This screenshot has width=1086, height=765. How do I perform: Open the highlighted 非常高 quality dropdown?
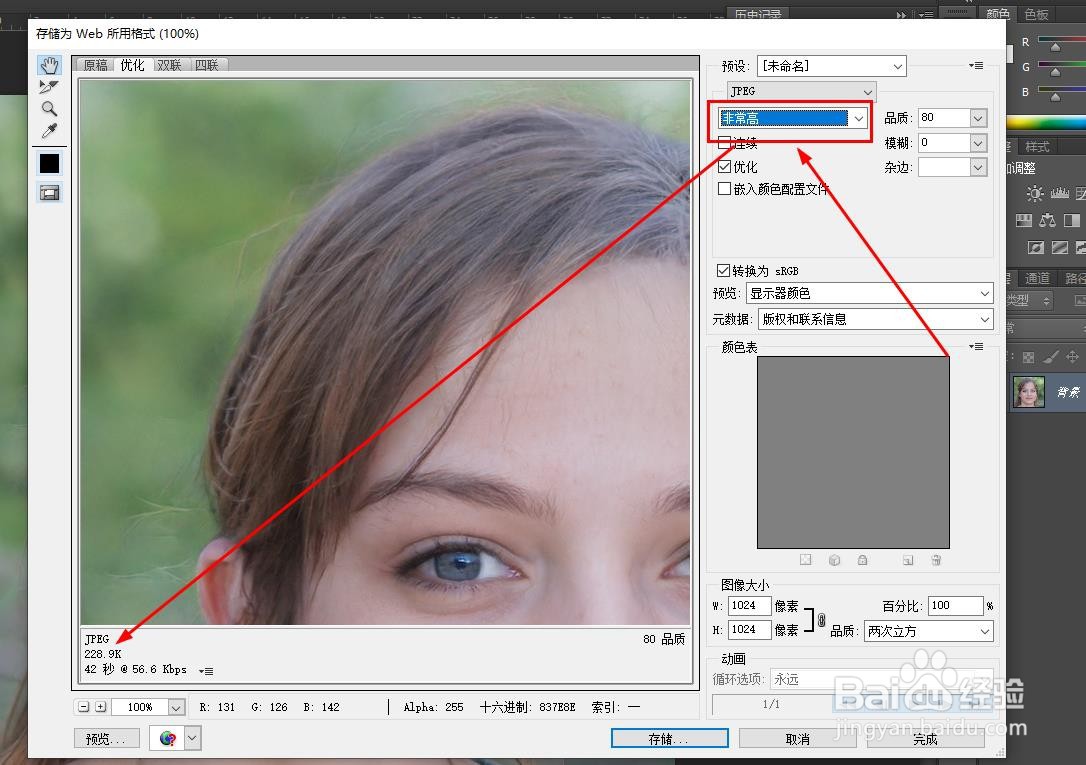pyautogui.click(x=858, y=118)
